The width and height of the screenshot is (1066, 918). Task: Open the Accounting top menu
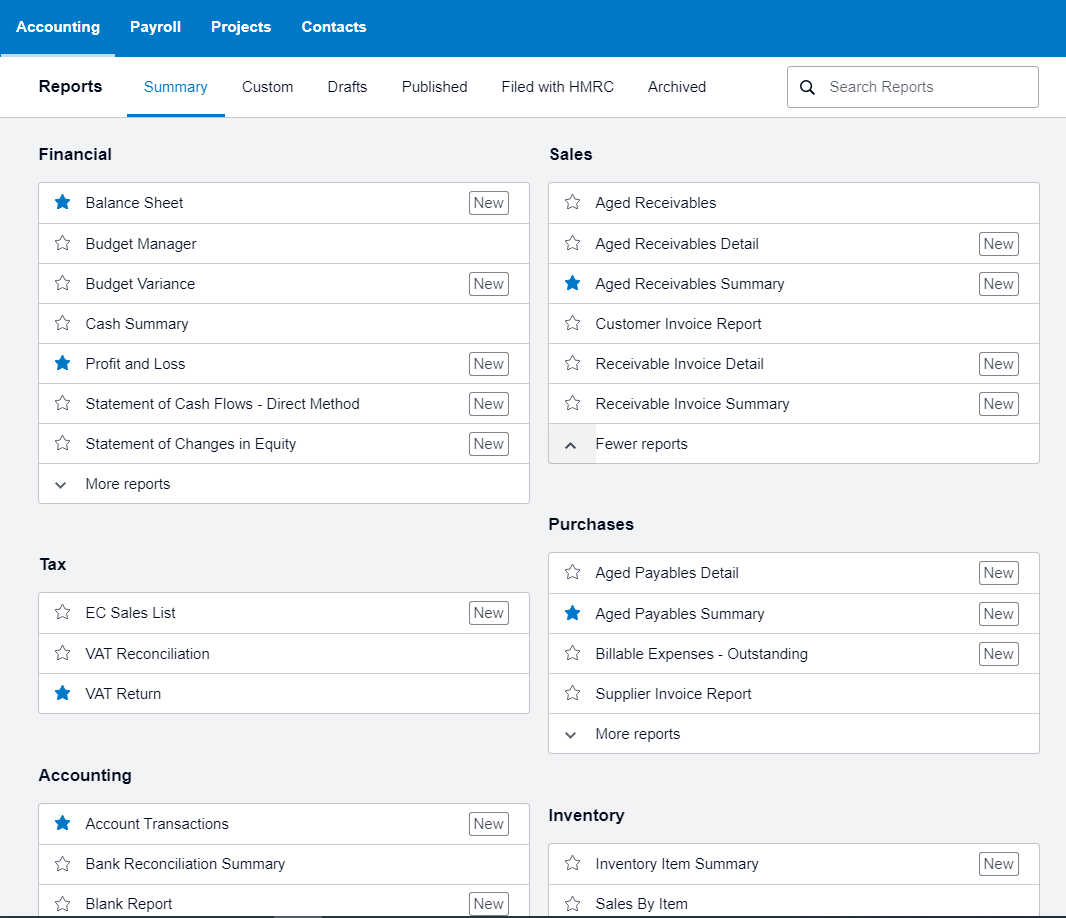pos(58,27)
